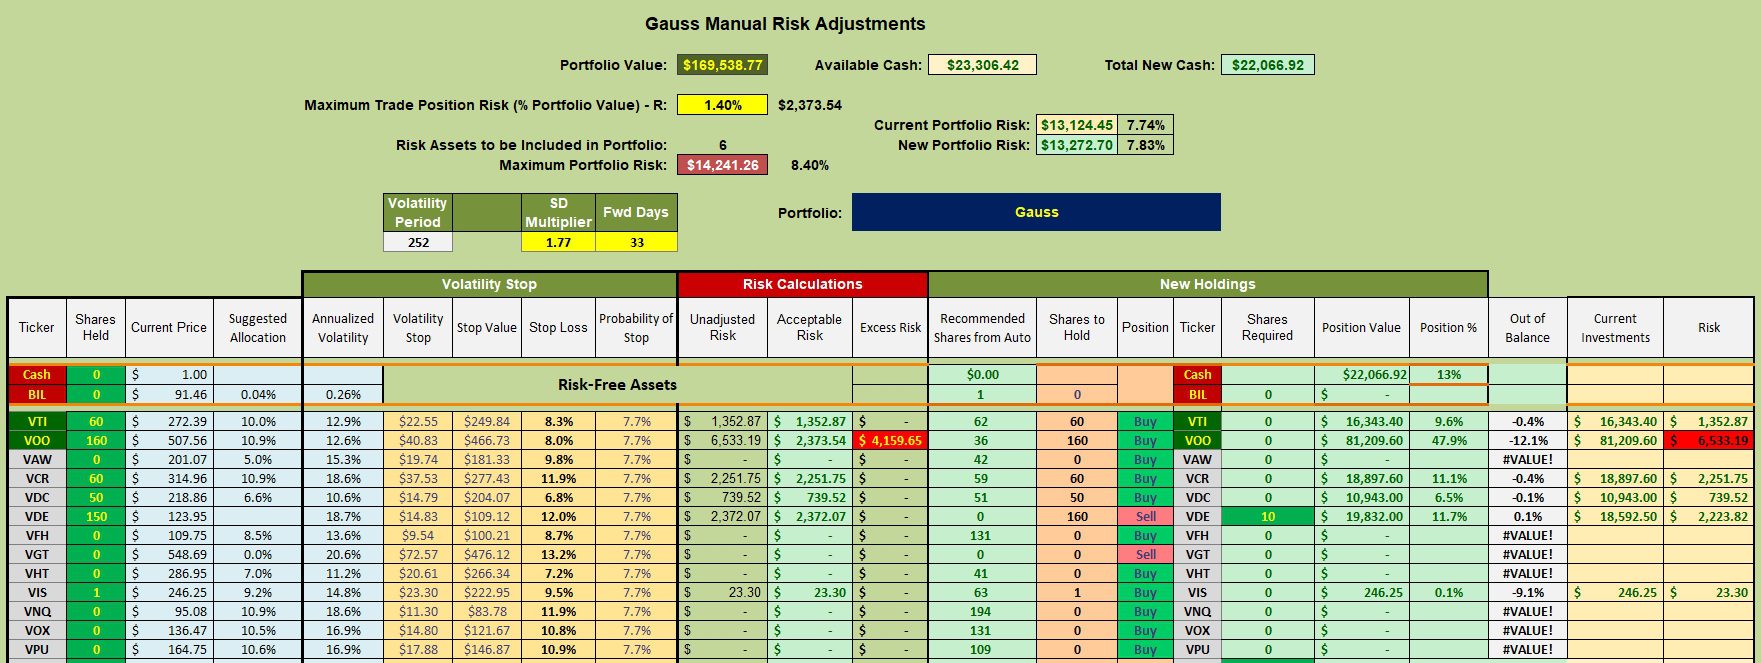1761x663 pixels.
Task: Select the Out of Balance column header
Action: pyautogui.click(x=1527, y=327)
